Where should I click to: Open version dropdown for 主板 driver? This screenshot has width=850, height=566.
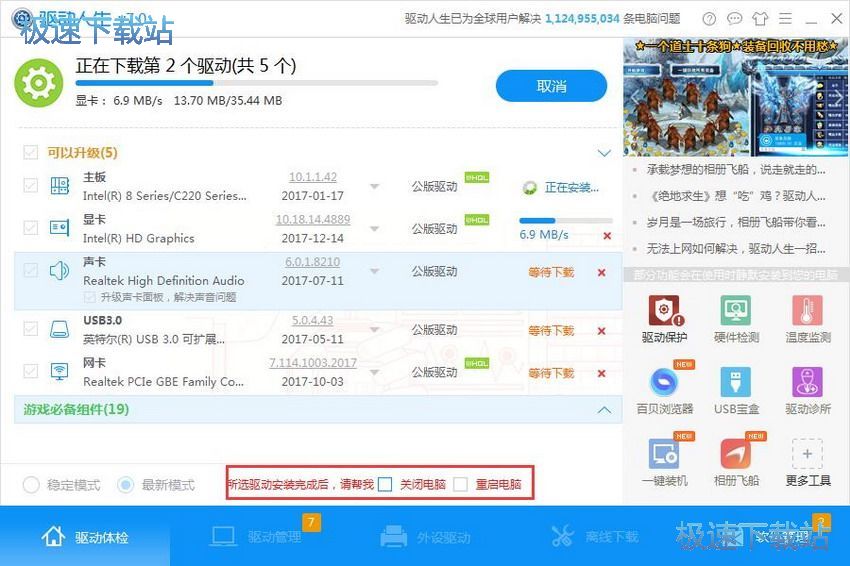374,186
